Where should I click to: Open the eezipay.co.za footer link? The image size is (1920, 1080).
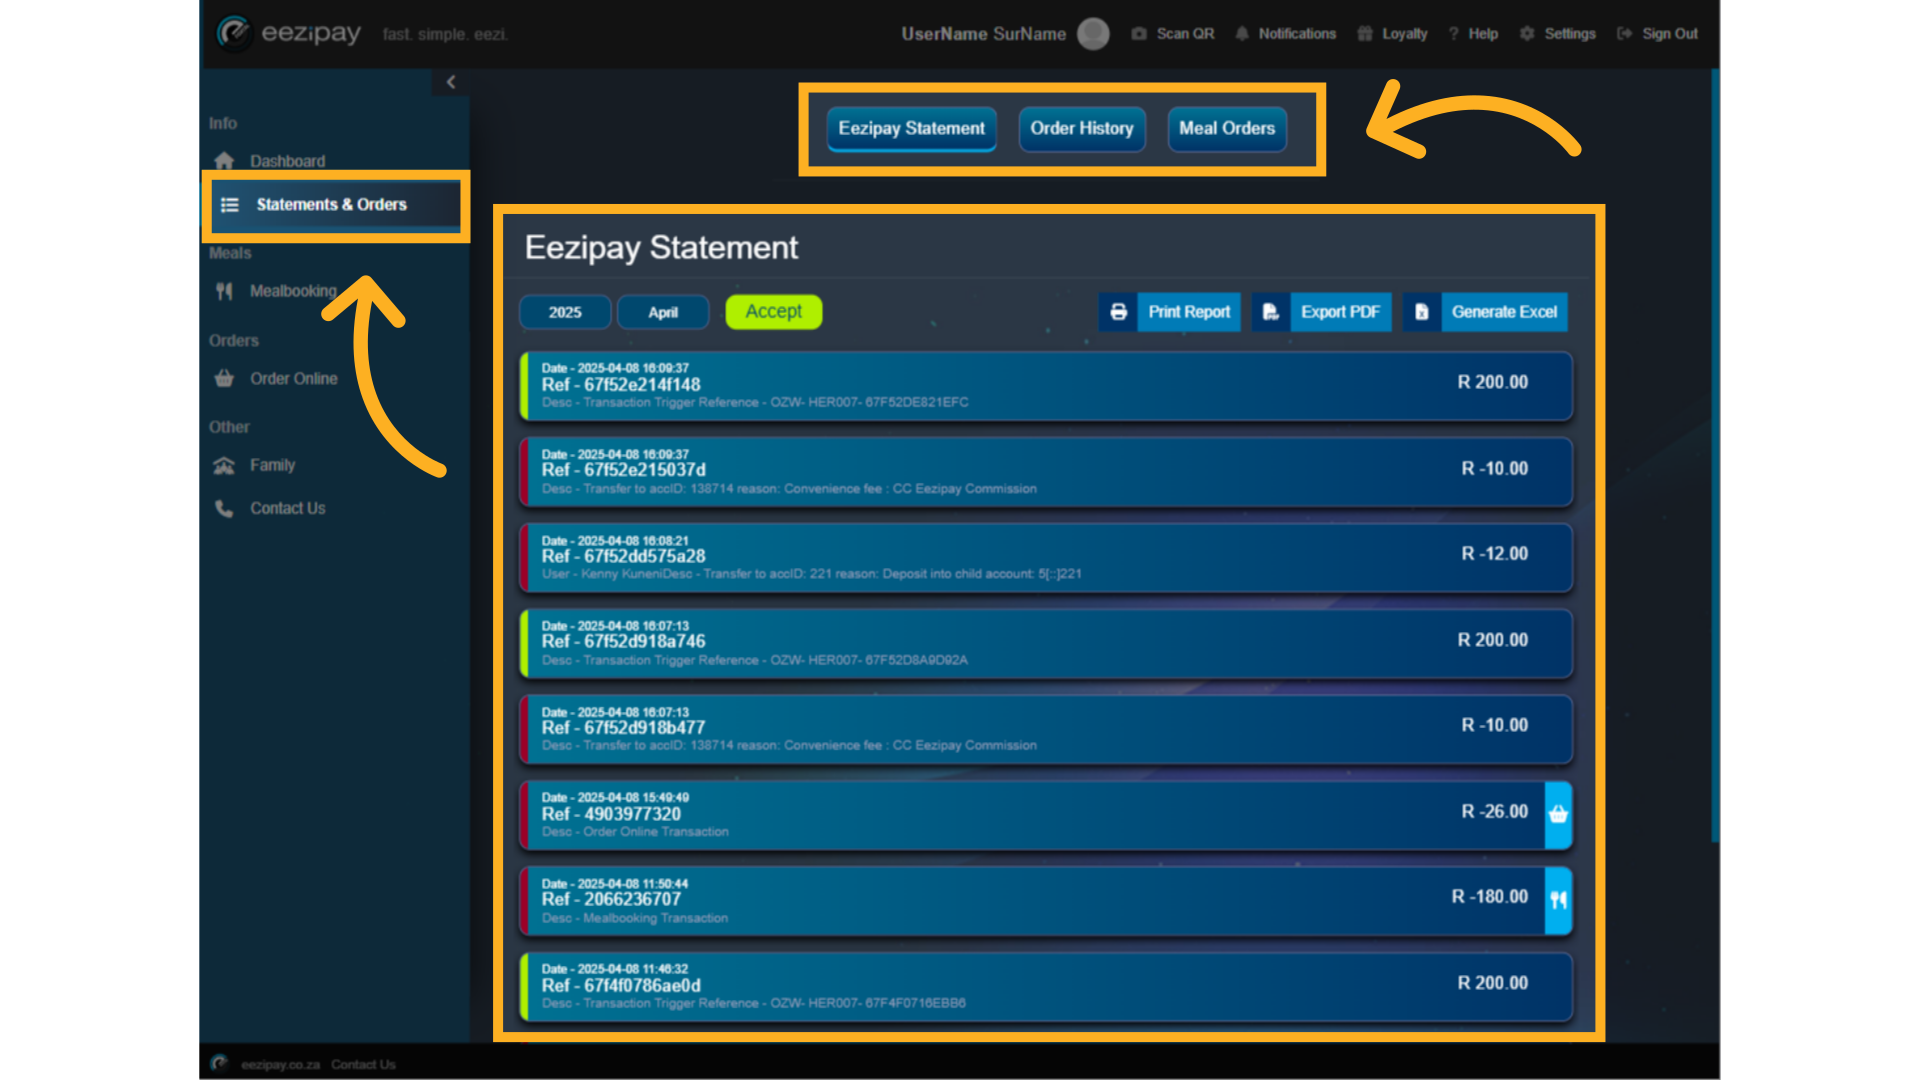click(282, 1064)
